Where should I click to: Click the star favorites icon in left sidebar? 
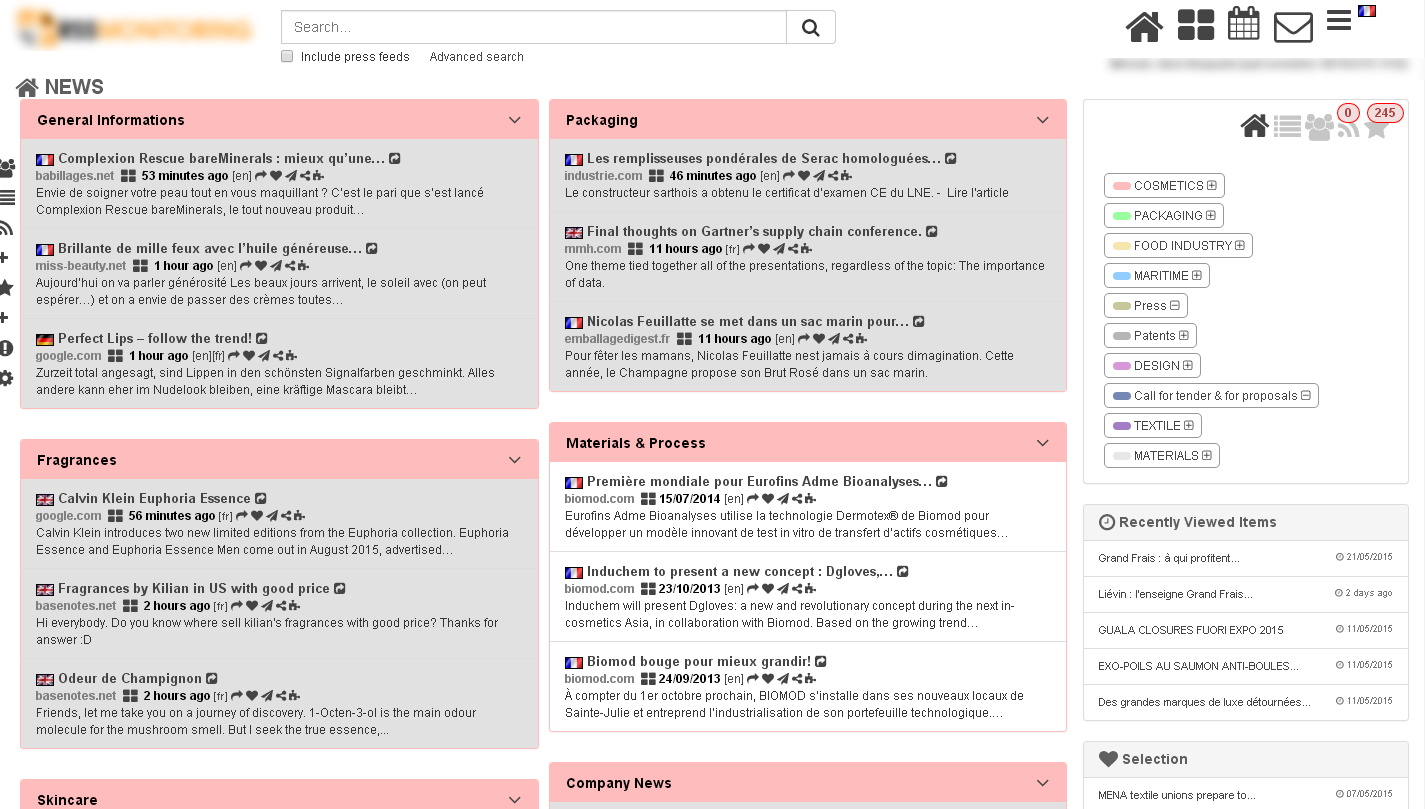[x=6, y=288]
